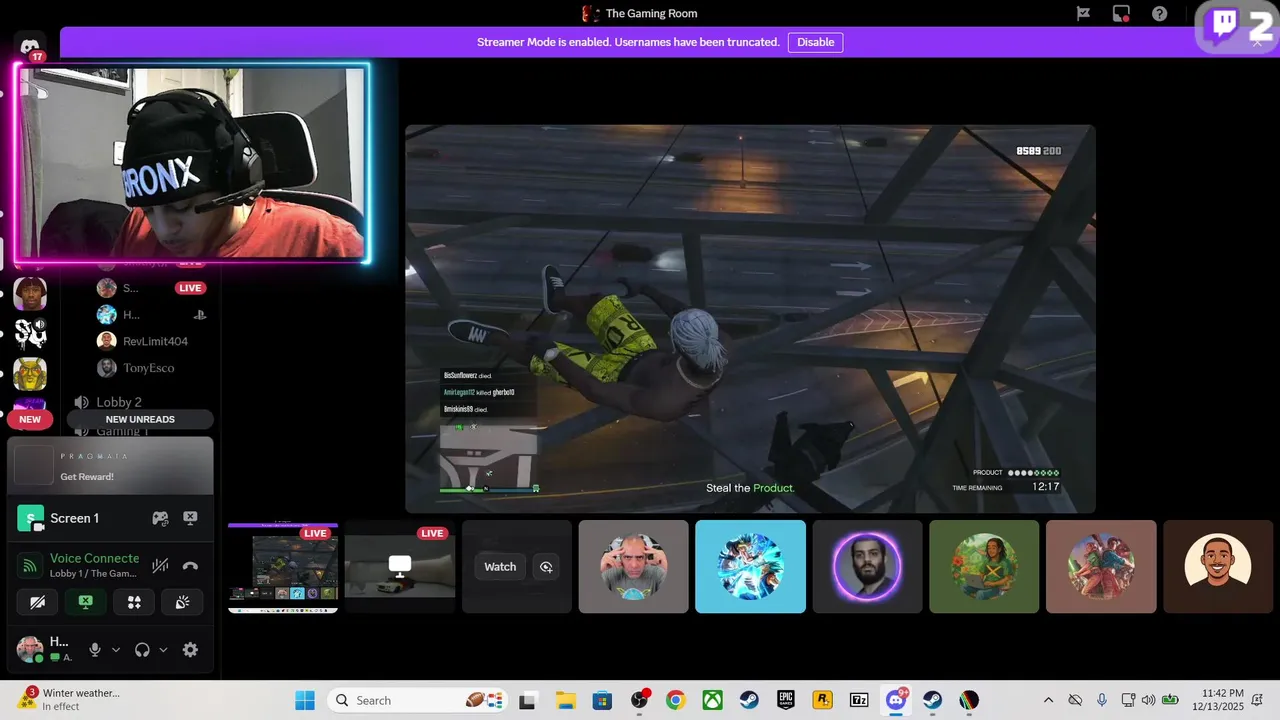The height and width of the screenshot is (720, 1280).
Task: Select the green background avatar participant tile
Action: tap(984, 567)
